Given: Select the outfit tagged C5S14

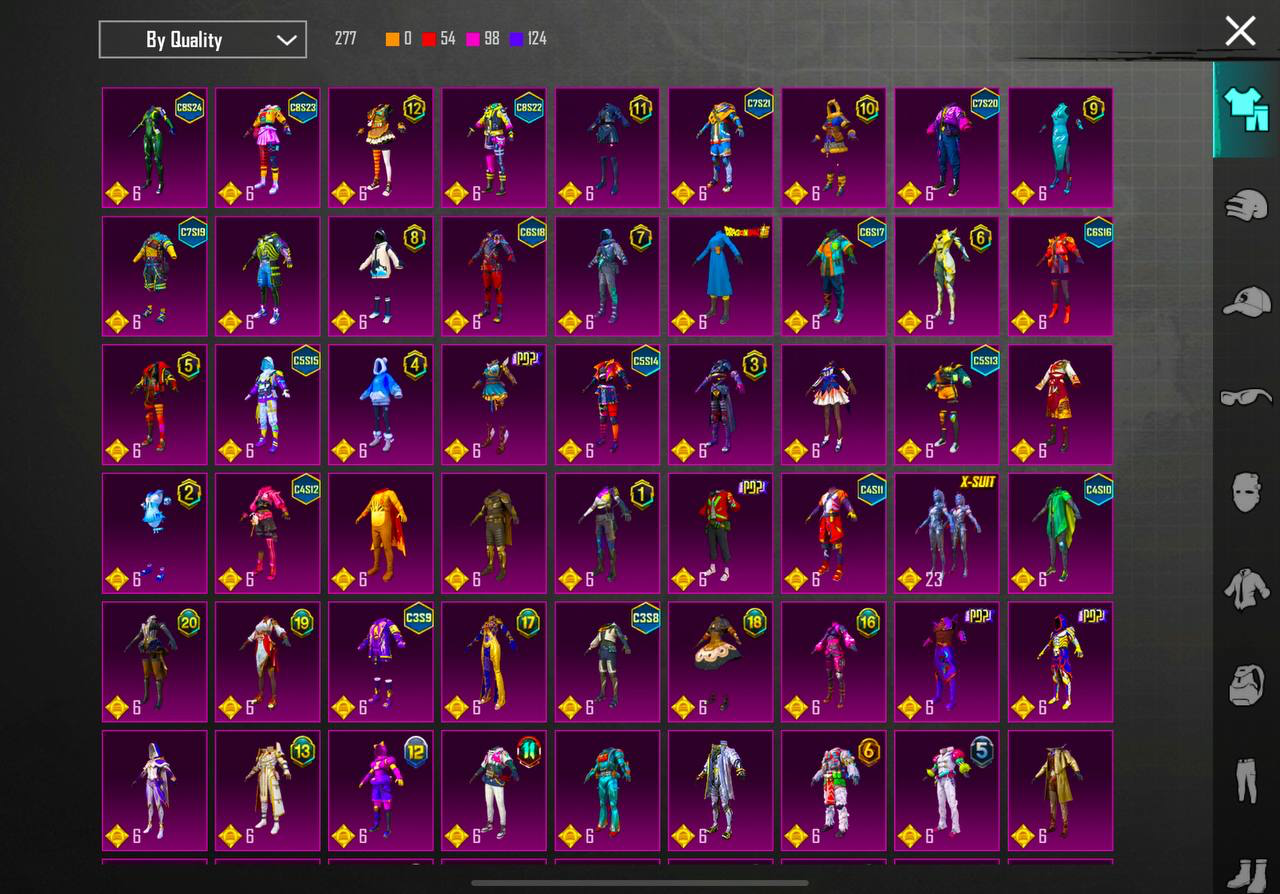Looking at the screenshot, I should [607, 405].
